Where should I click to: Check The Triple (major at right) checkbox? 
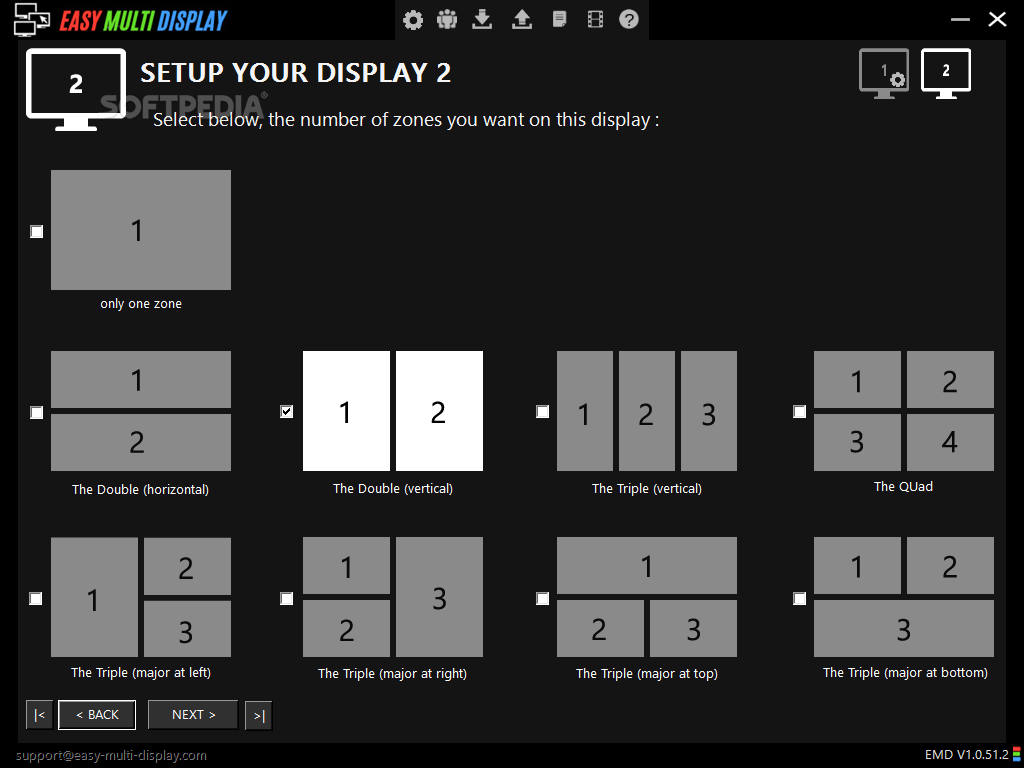(287, 598)
